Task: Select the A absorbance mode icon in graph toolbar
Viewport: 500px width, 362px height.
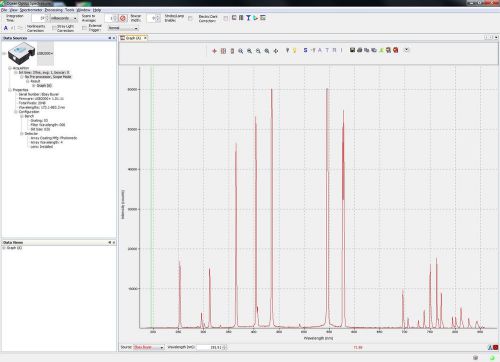Action: (320, 50)
